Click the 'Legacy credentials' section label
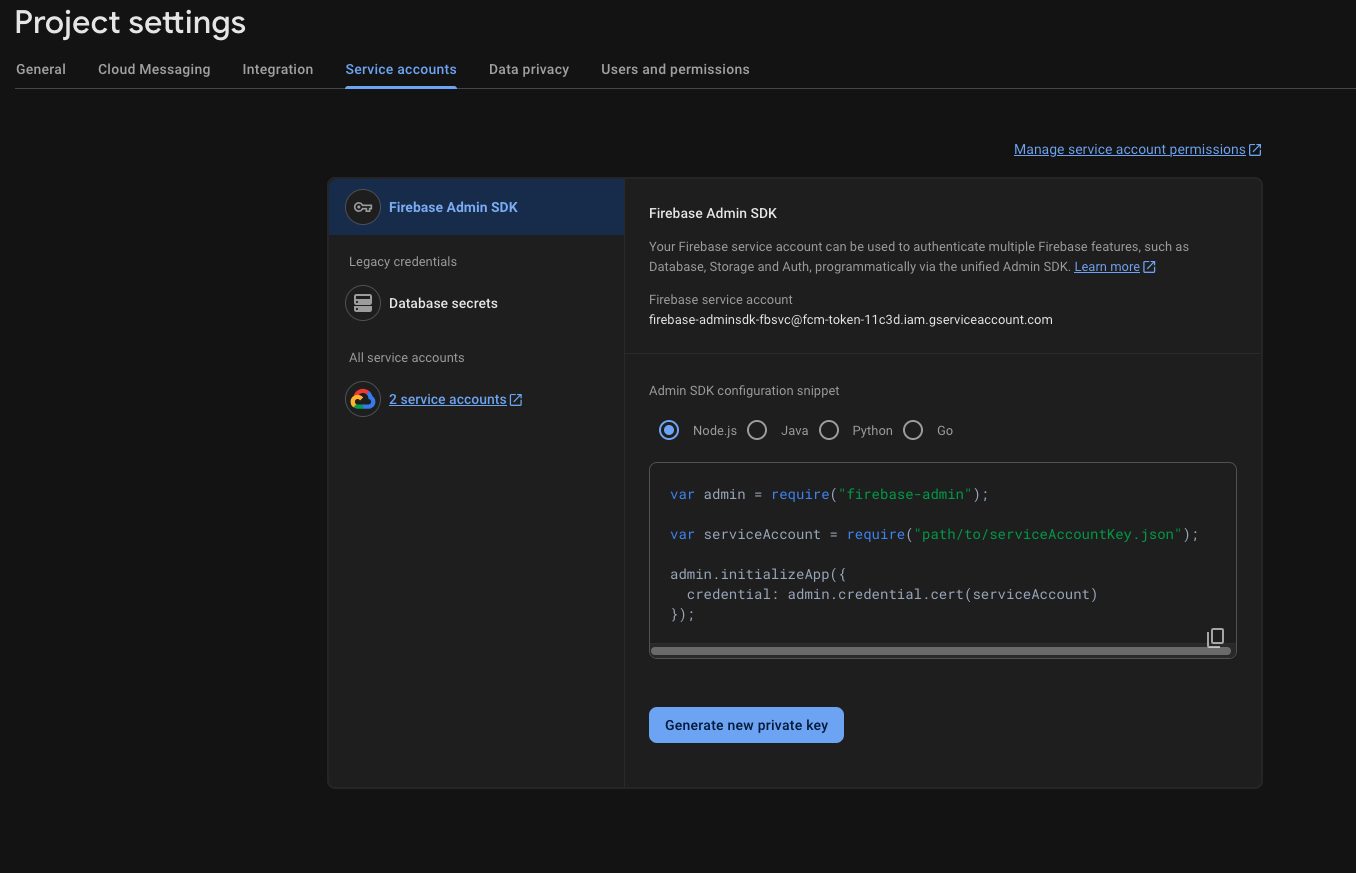1356x873 pixels. tap(403, 262)
